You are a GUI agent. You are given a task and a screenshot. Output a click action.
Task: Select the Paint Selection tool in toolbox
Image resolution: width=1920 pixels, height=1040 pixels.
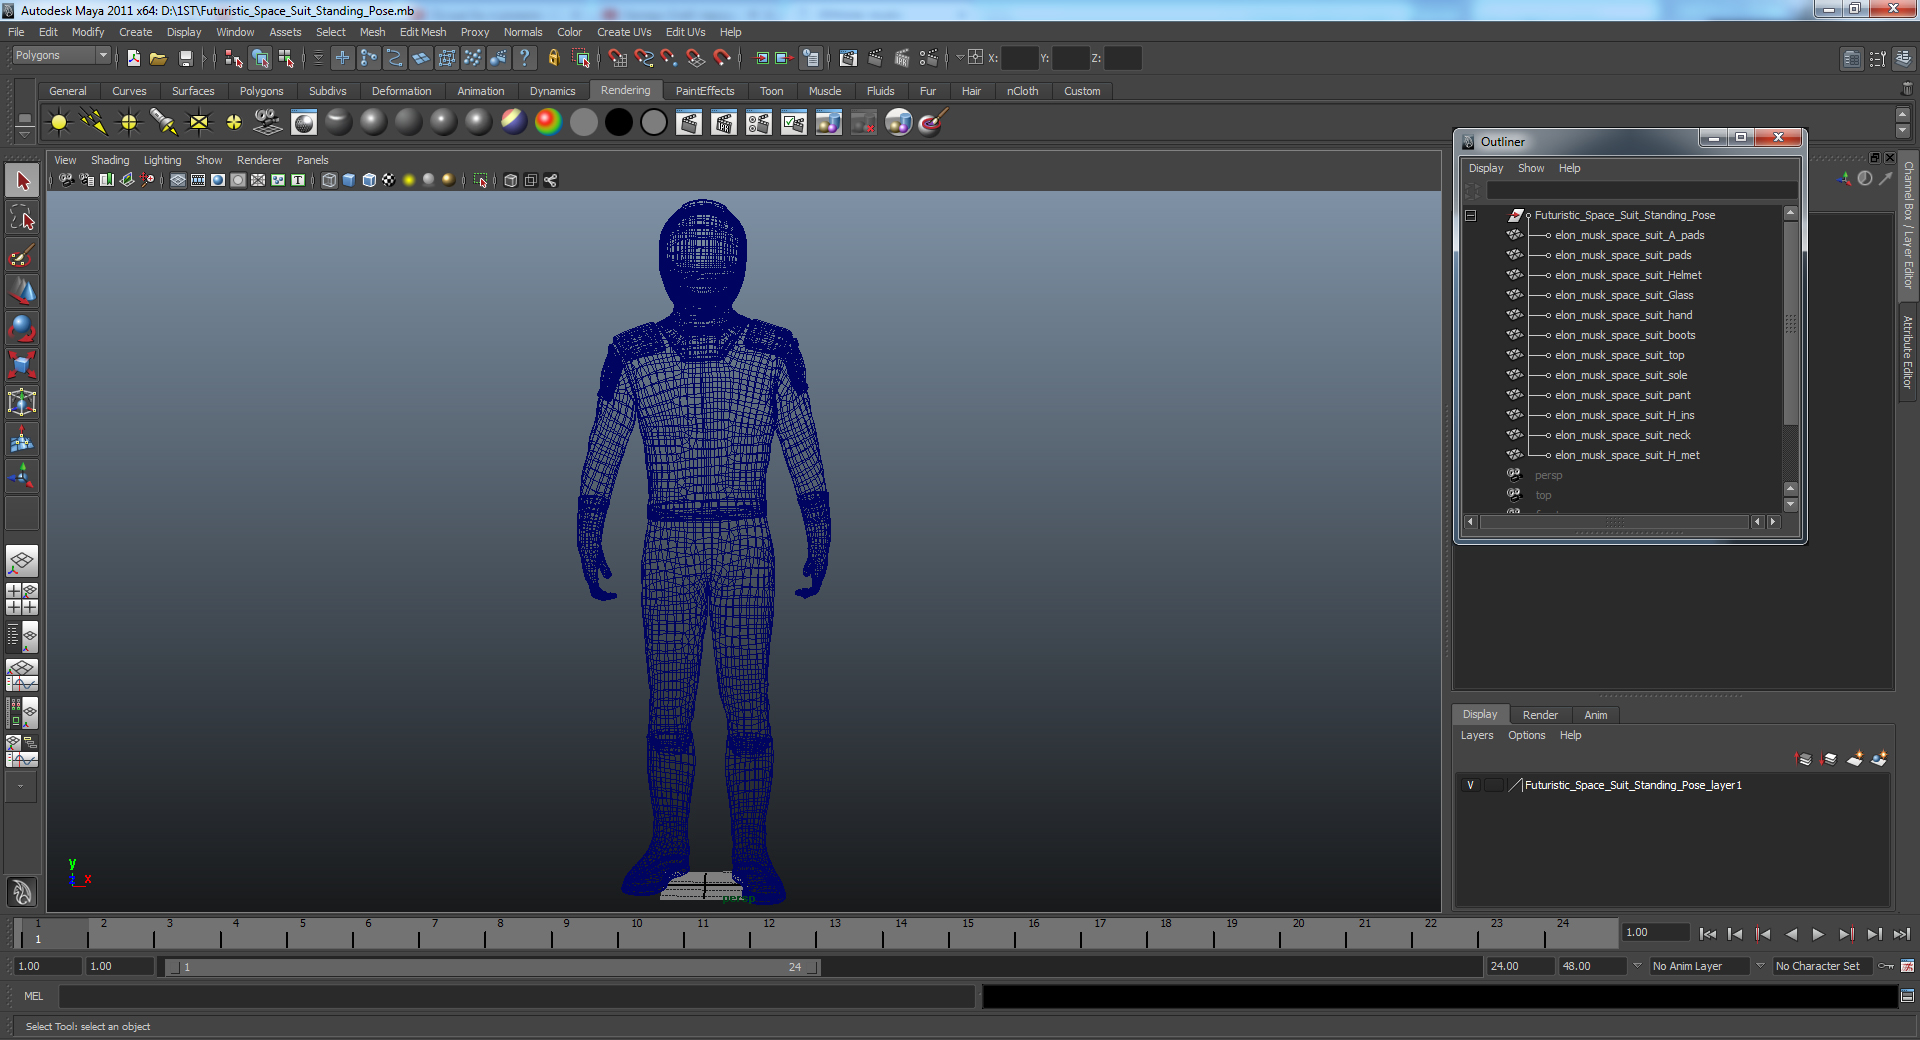click(x=22, y=256)
